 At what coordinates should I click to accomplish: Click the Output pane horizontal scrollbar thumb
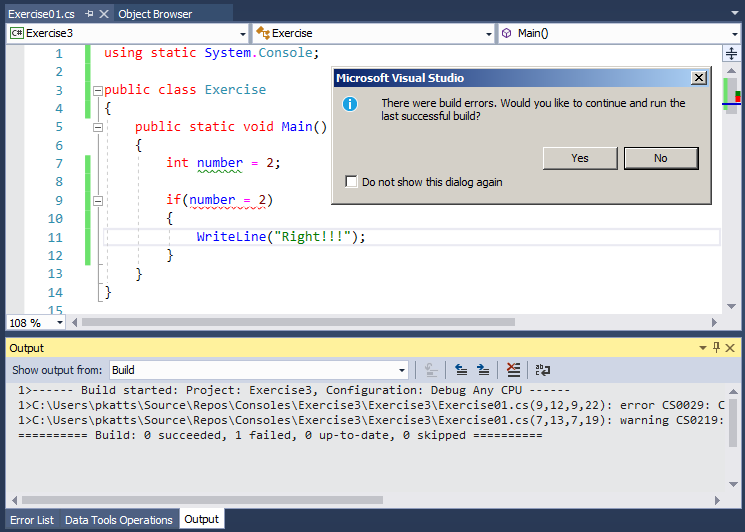tap(202, 500)
